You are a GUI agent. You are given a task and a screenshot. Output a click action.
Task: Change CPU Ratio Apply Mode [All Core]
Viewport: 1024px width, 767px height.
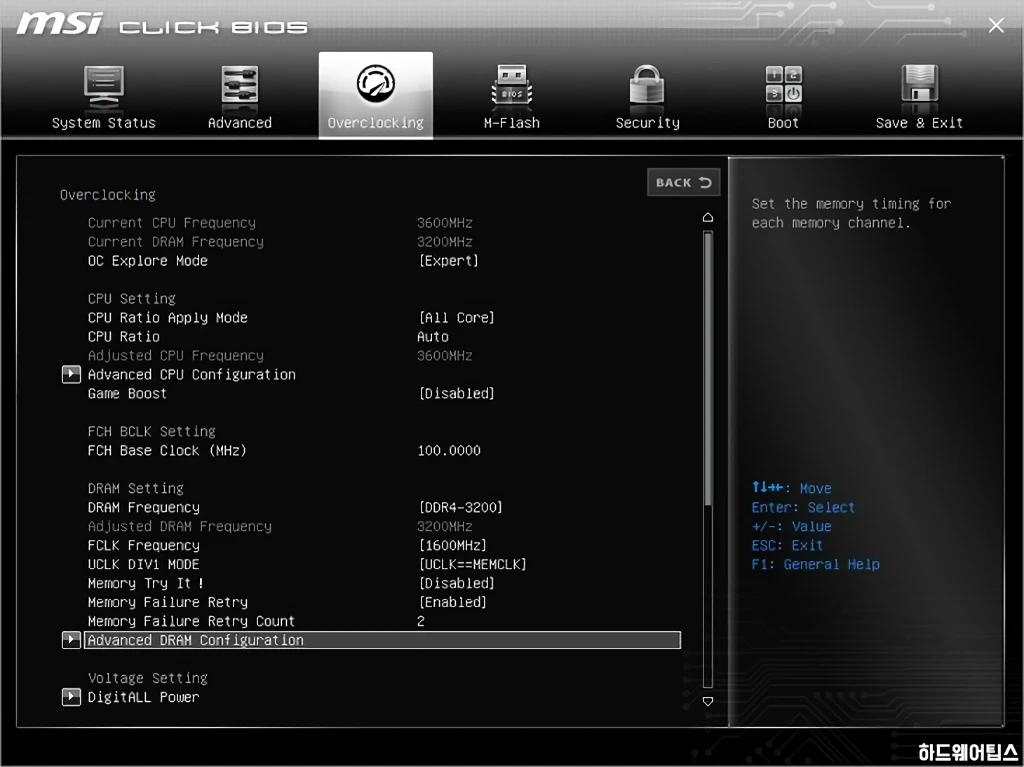click(x=456, y=318)
